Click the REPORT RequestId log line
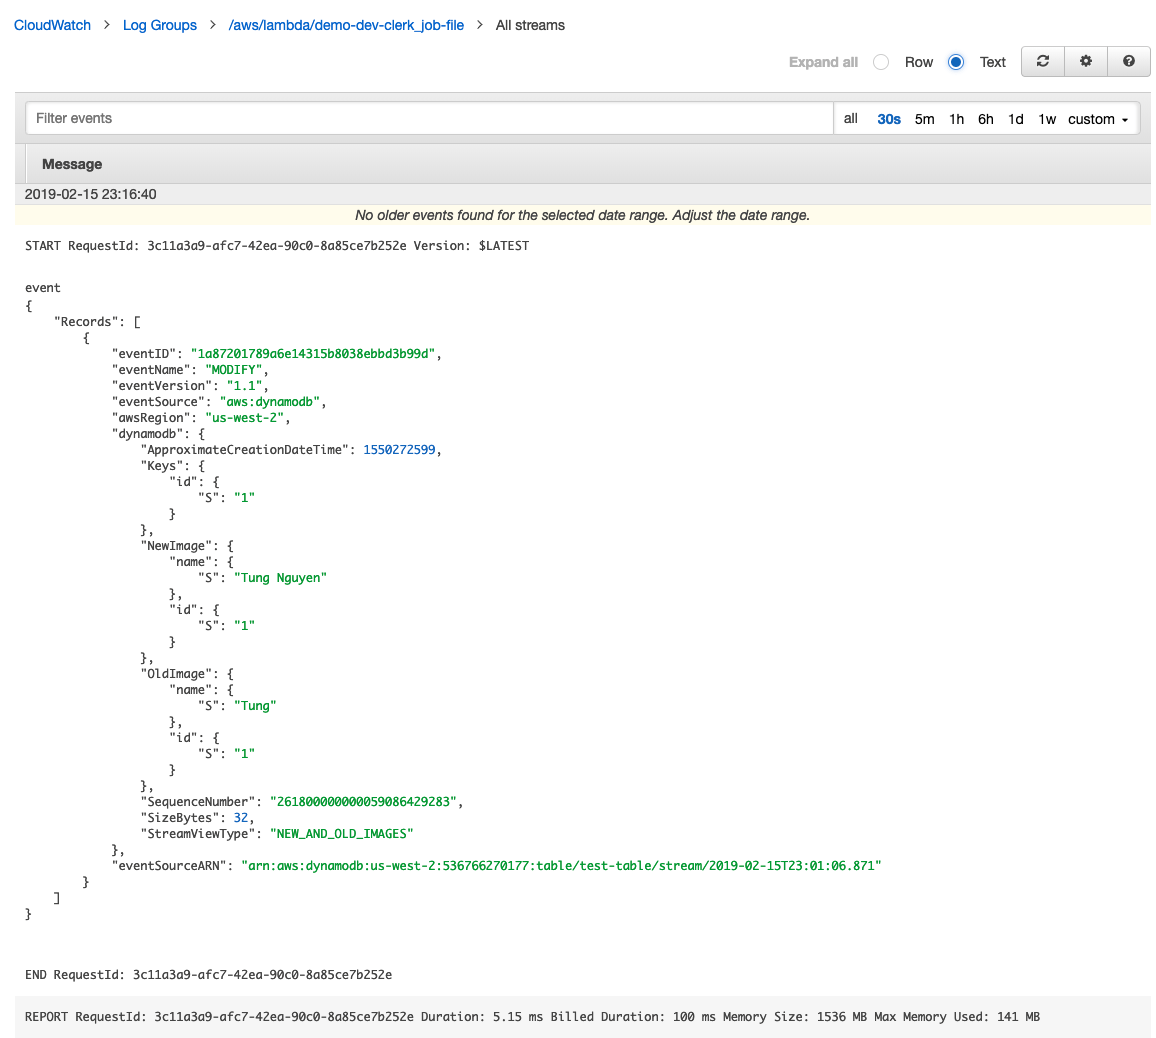 (532, 1017)
